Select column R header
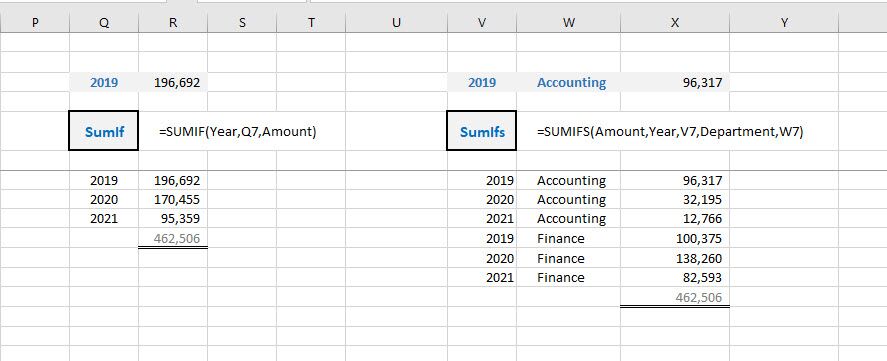 click(173, 23)
